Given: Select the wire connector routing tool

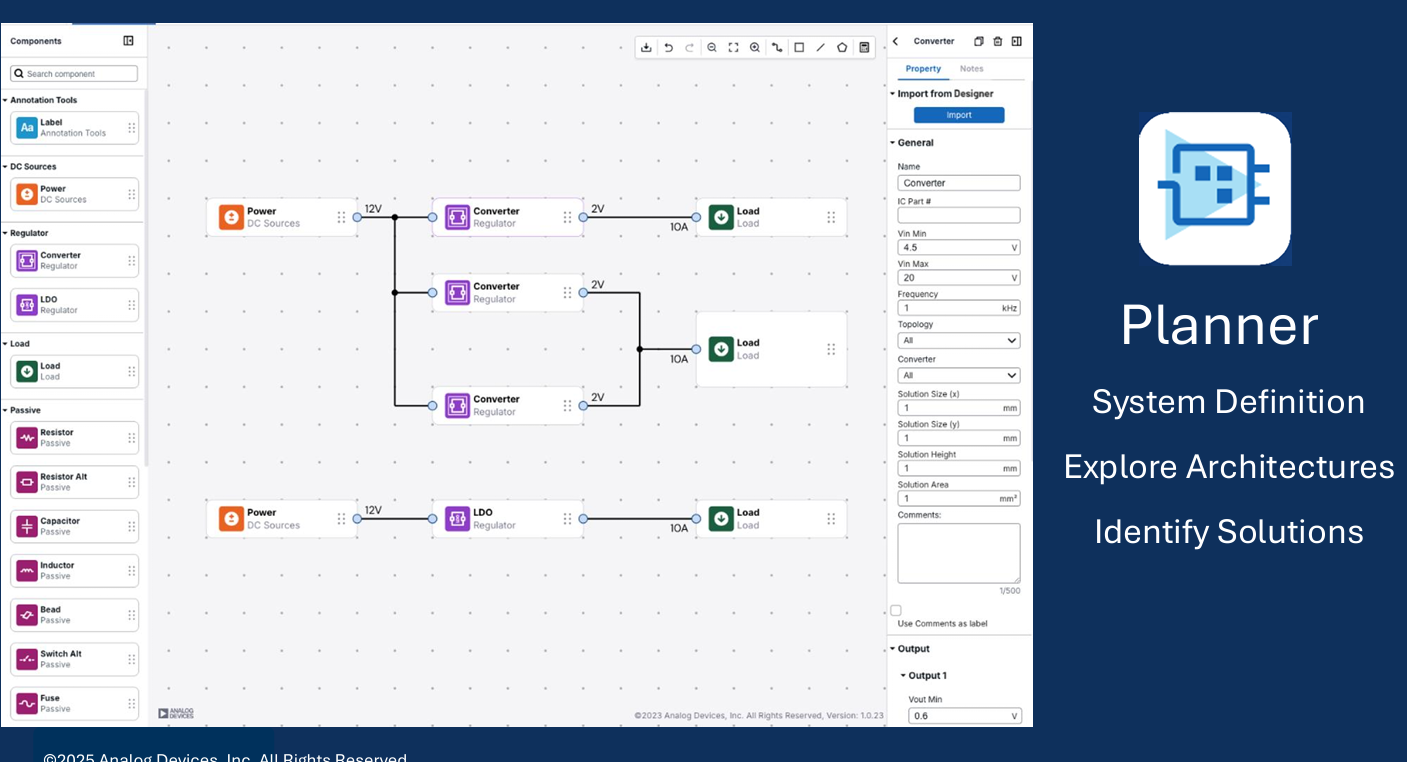Looking at the screenshot, I should (x=777, y=47).
